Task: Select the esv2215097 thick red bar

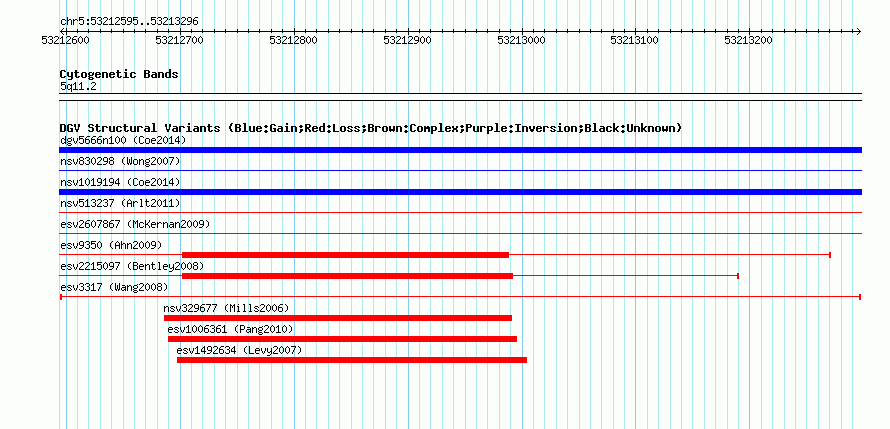Action: tap(347, 276)
